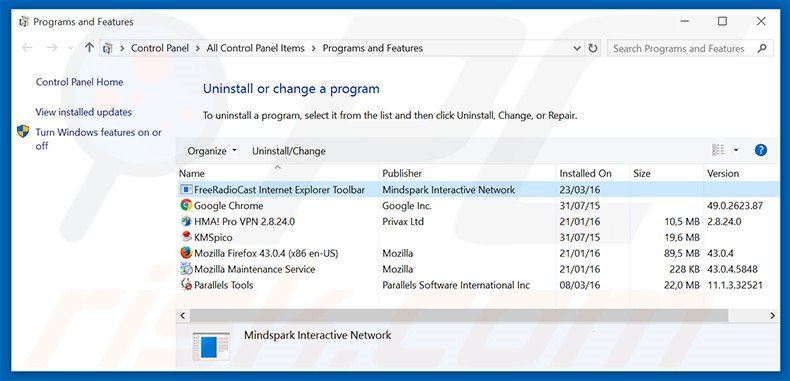
Task: Click the Mozilla Maintenance Service icon
Action: pyautogui.click(x=186, y=269)
